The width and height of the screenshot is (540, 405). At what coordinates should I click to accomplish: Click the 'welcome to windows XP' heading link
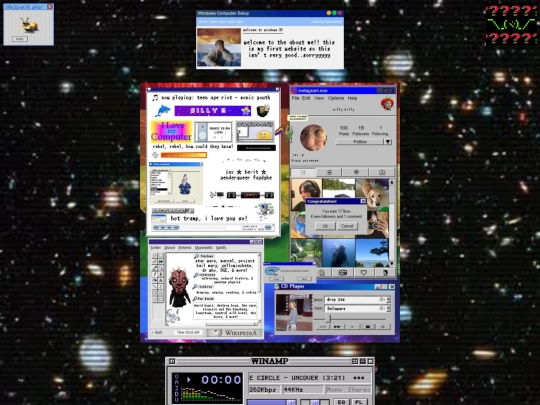click(263, 30)
